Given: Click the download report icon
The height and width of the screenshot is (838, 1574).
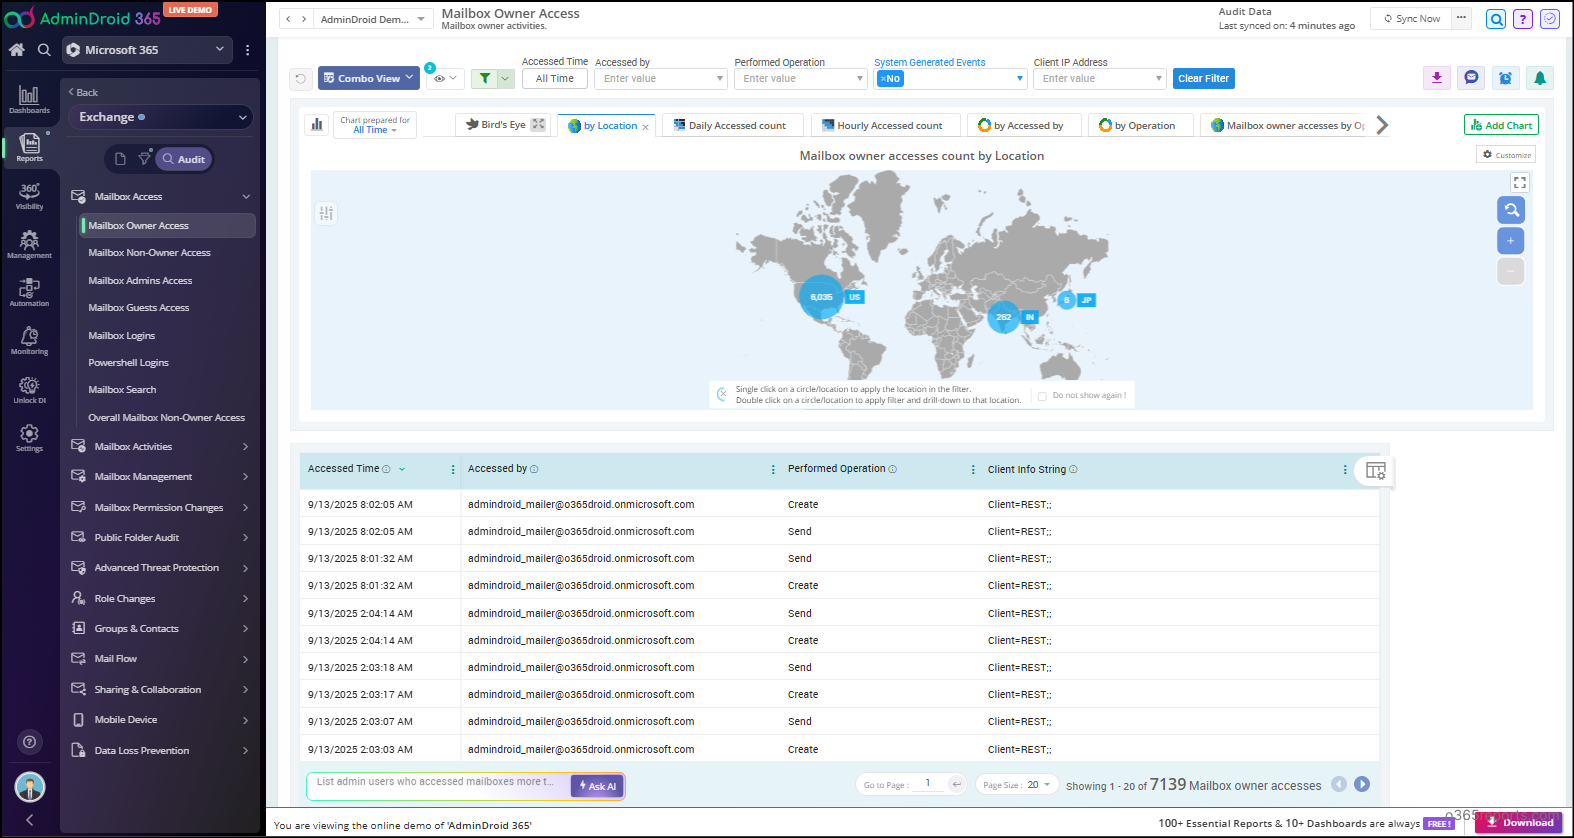Looking at the screenshot, I should coord(1437,78).
